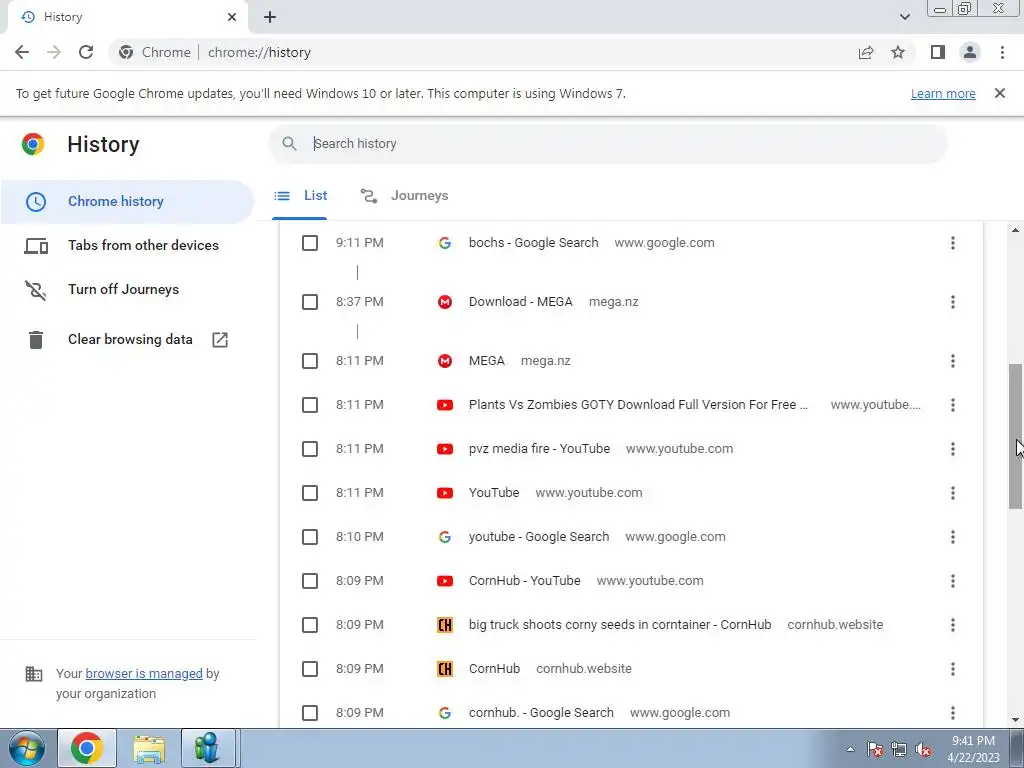Click the history list scrollbar thumb
The width and height of the screenshot is (1024, 768).
coord(1016,436)
